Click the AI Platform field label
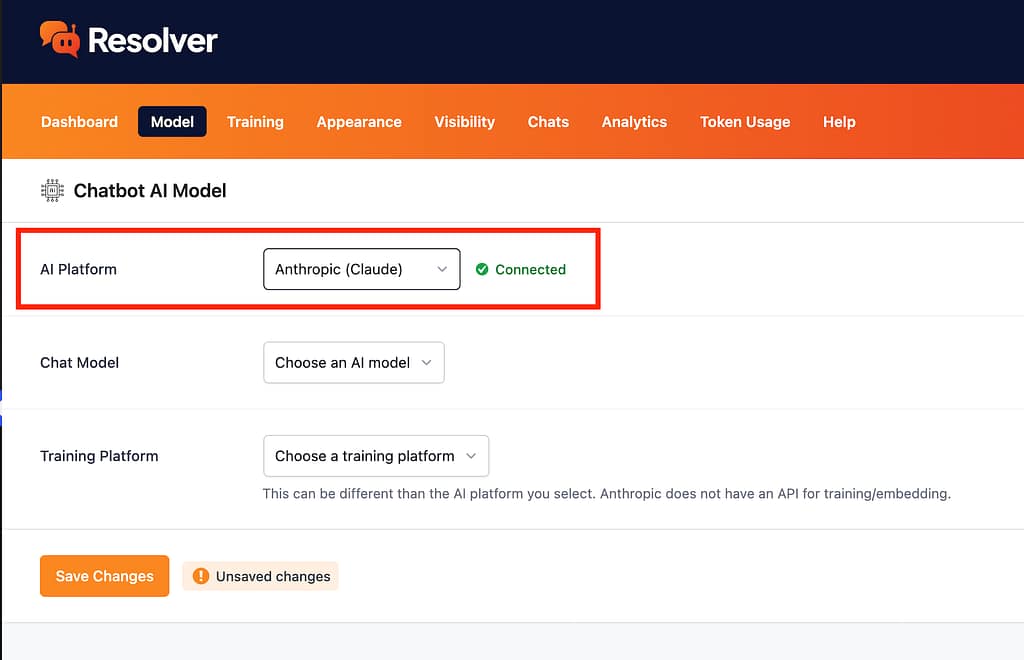 [78, 269]
